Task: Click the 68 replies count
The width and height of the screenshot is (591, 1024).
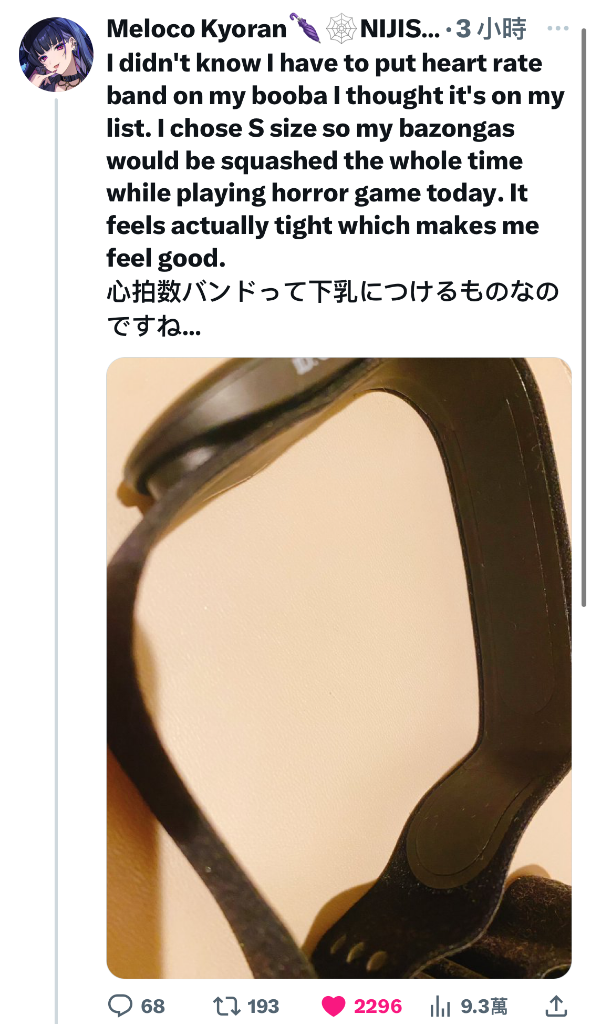Action: tap(153, 1006)
